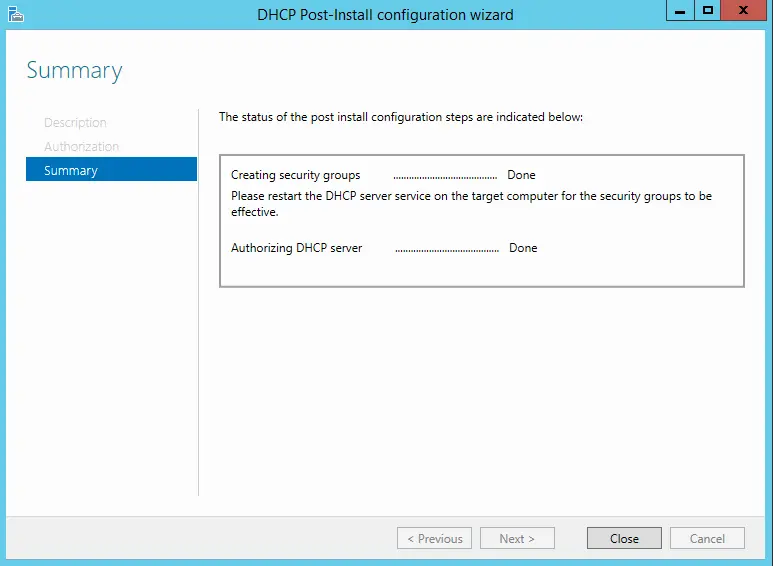Click the "Creating security groups" step label
Viewport: 773px width, 566px height.
pos(295,175)
